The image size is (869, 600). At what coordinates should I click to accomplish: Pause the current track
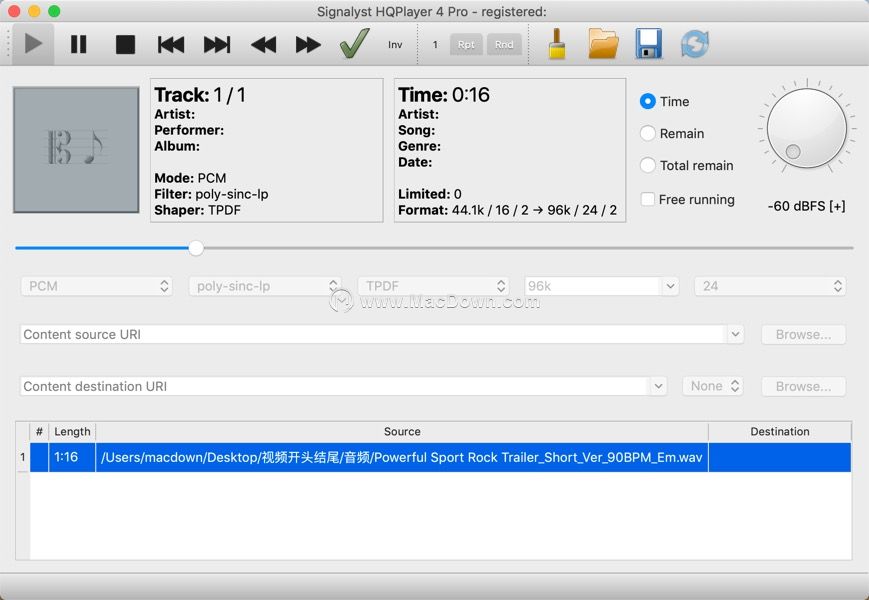[x=79, y=44]
